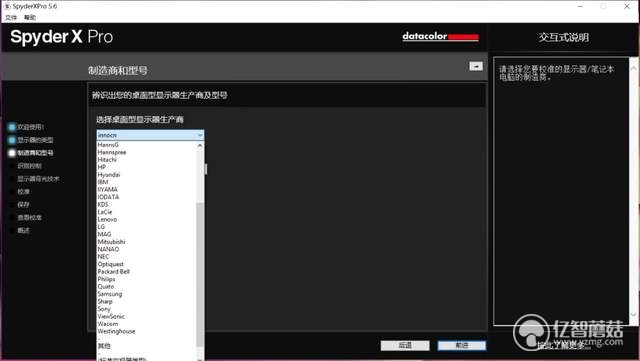Image resolution: width=640 pixels, height=361 pixels.
Task: Select the 查看校准 step in sidebar
Action: coord(29,218)
